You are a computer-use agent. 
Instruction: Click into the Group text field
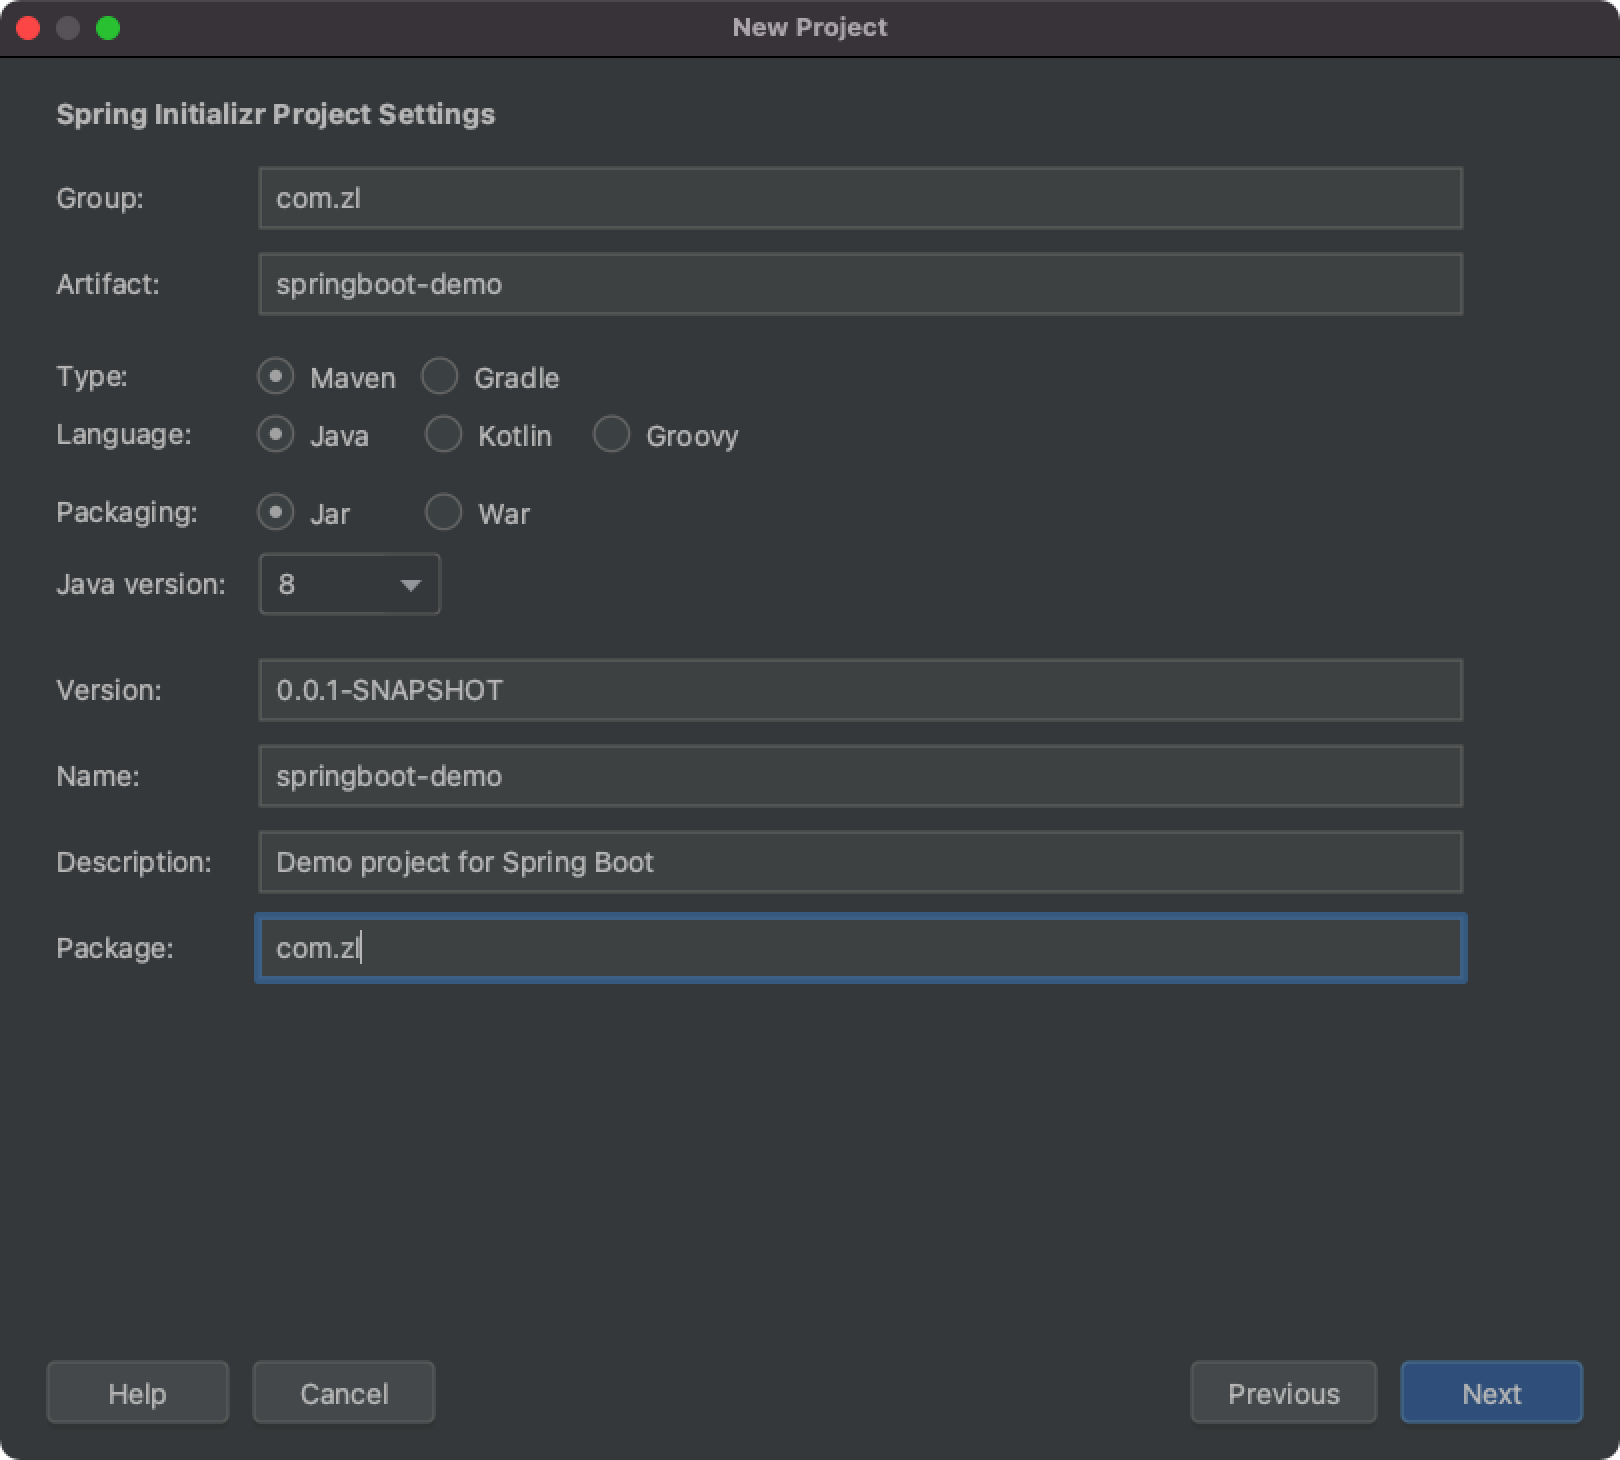click(860, 198)
